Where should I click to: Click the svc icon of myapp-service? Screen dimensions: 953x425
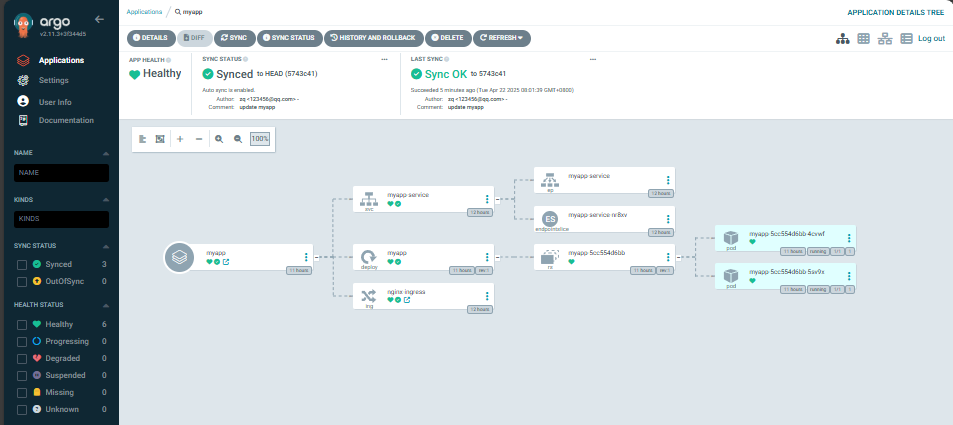369,199
